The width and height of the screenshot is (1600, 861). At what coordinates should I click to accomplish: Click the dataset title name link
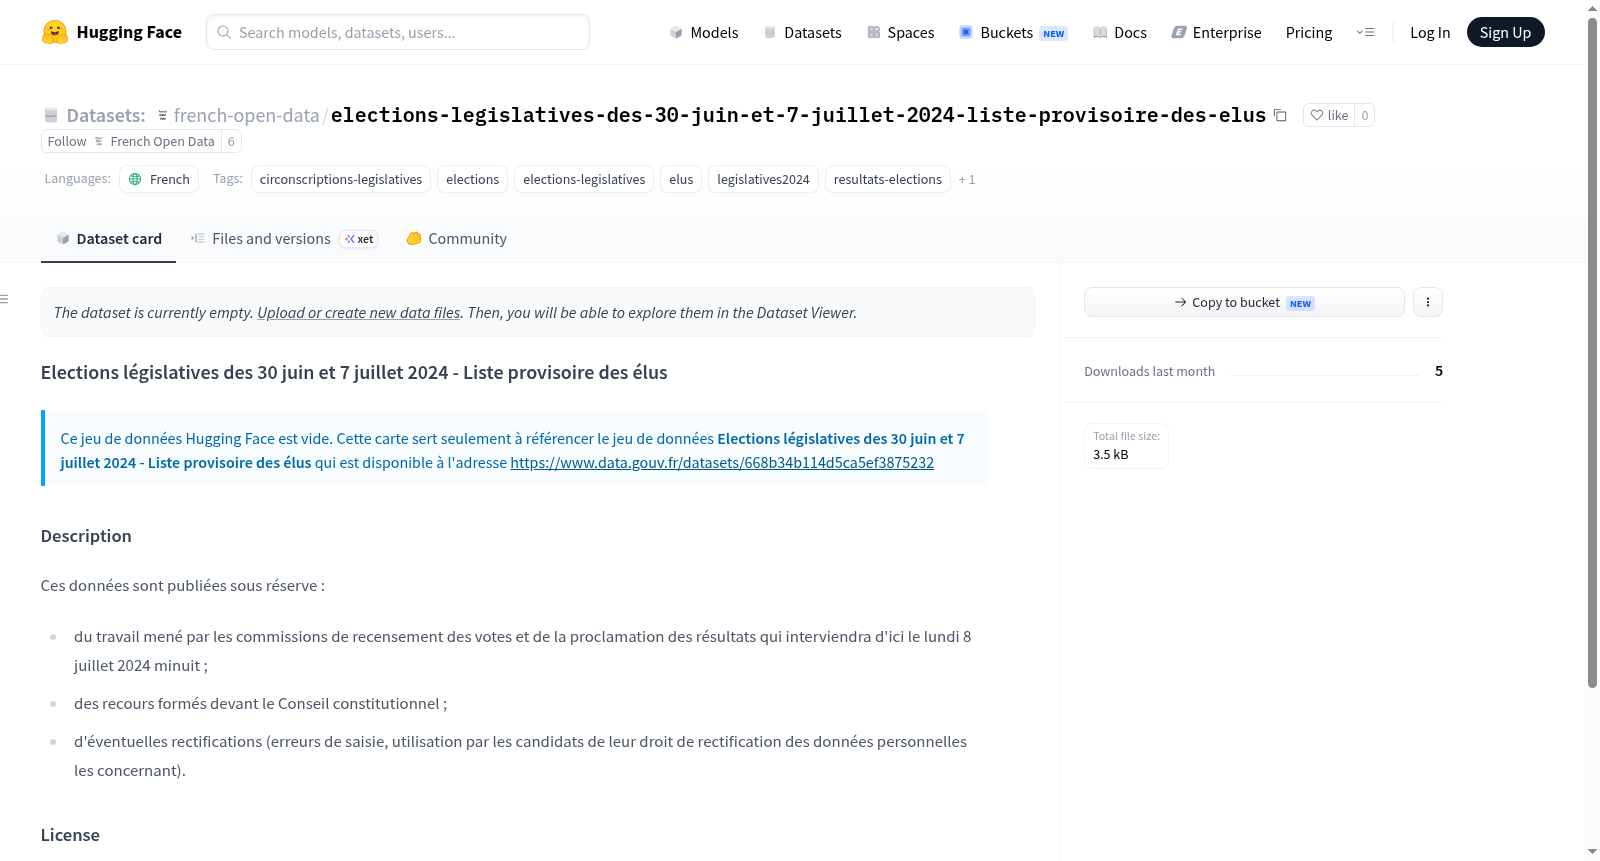click(x=798, y=115)
